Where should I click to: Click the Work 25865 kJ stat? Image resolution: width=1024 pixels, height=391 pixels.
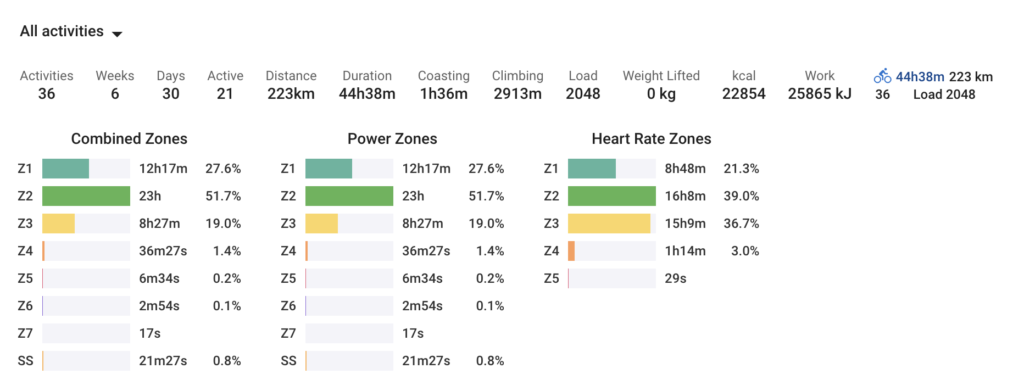[820, 86]
